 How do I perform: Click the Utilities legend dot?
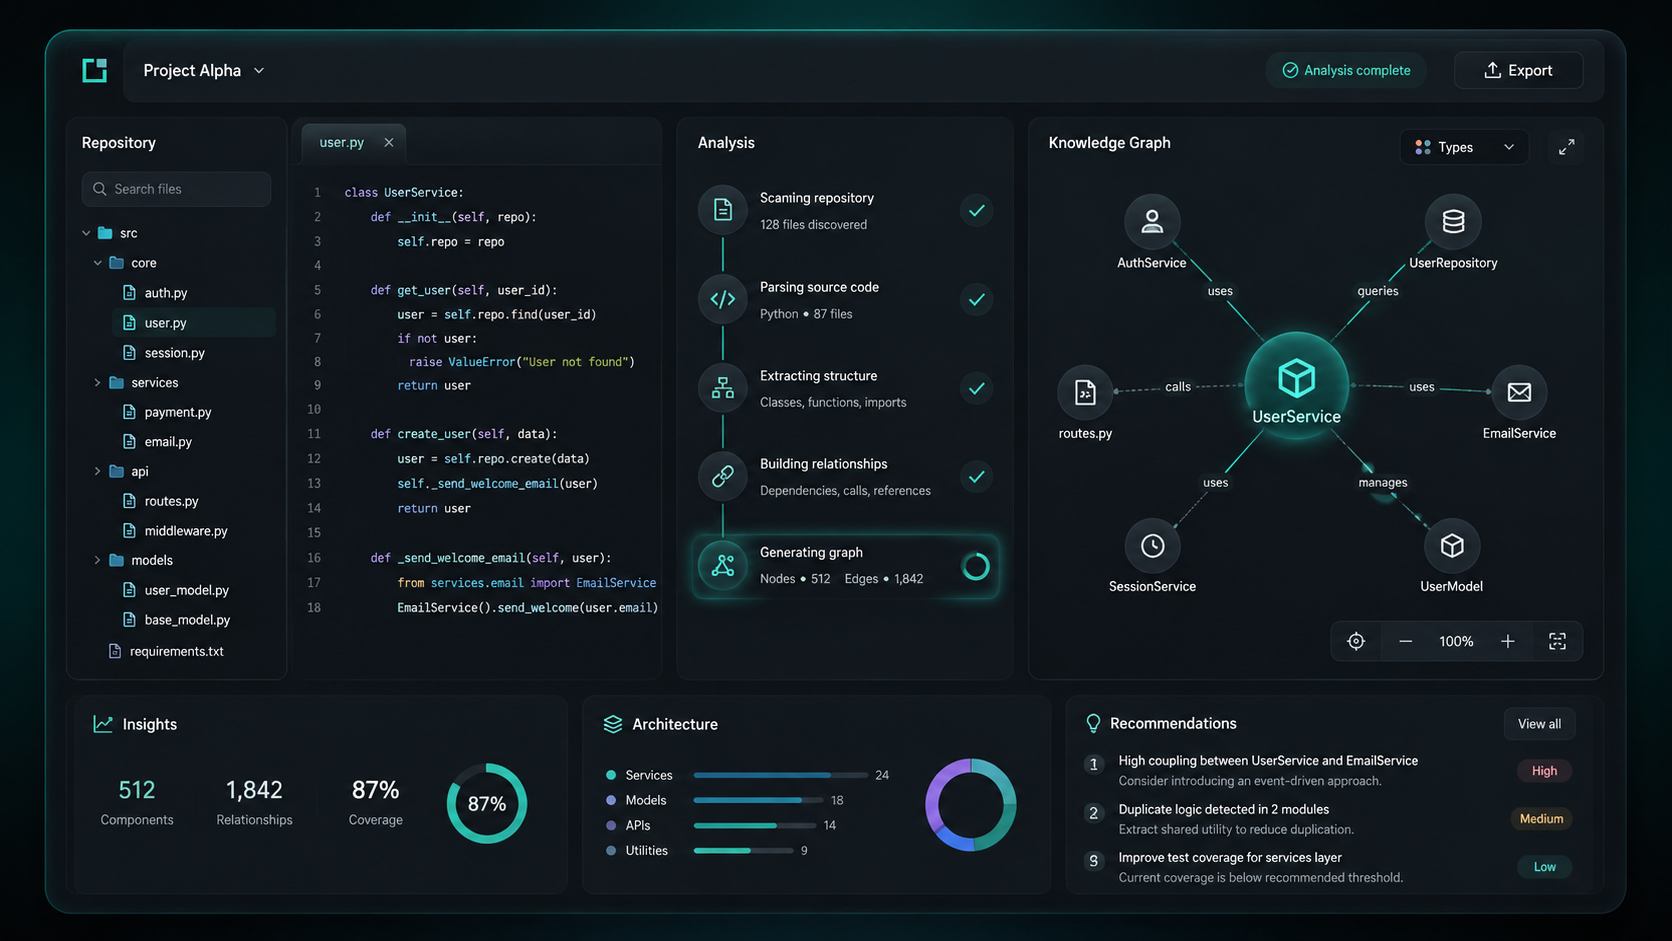pyautogui.click(x=611, y=851)
